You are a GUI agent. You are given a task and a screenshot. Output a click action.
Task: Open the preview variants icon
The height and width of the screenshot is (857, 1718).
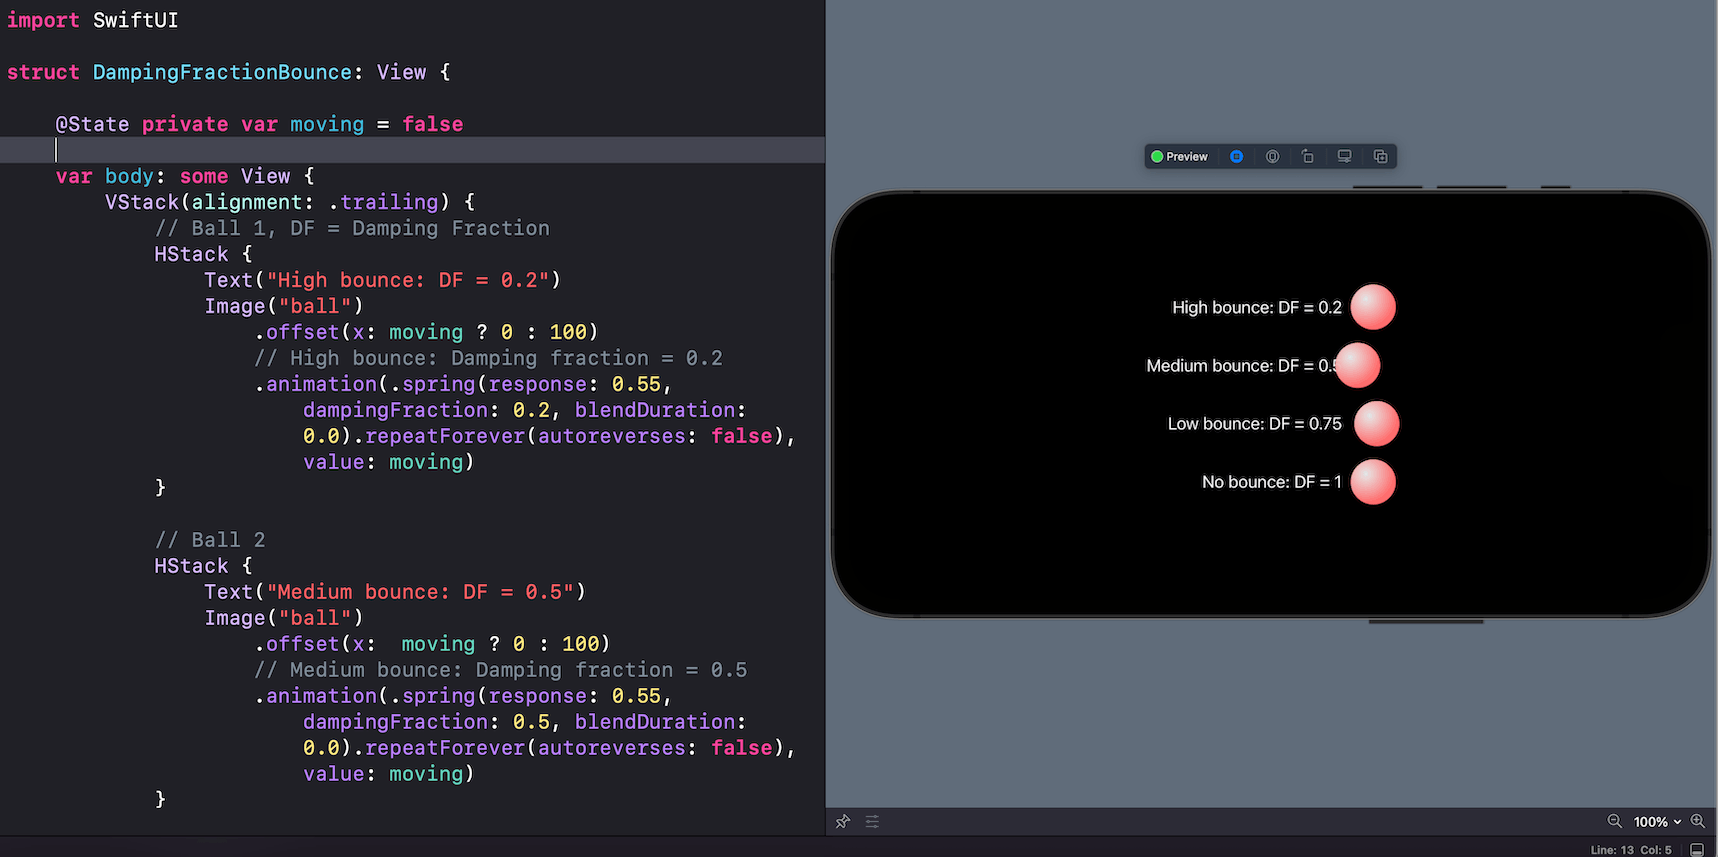(x=1380, y=157)
